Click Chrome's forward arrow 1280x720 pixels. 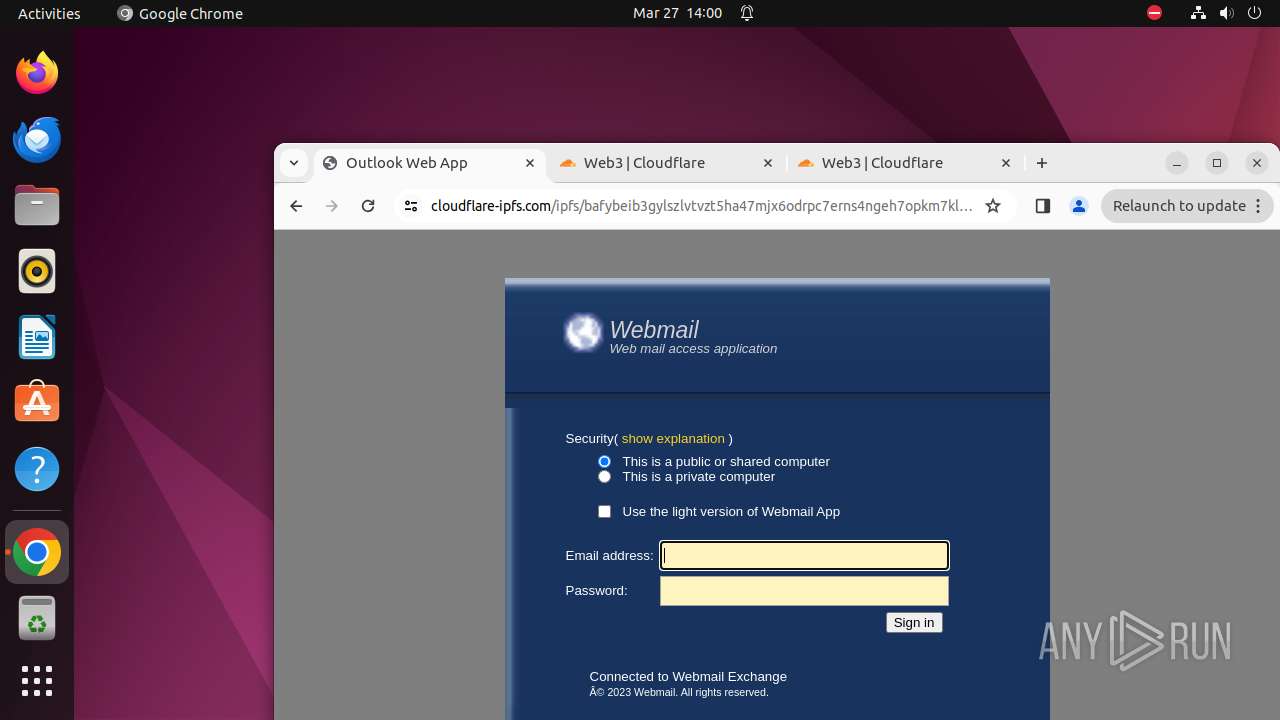coord(332,206)
